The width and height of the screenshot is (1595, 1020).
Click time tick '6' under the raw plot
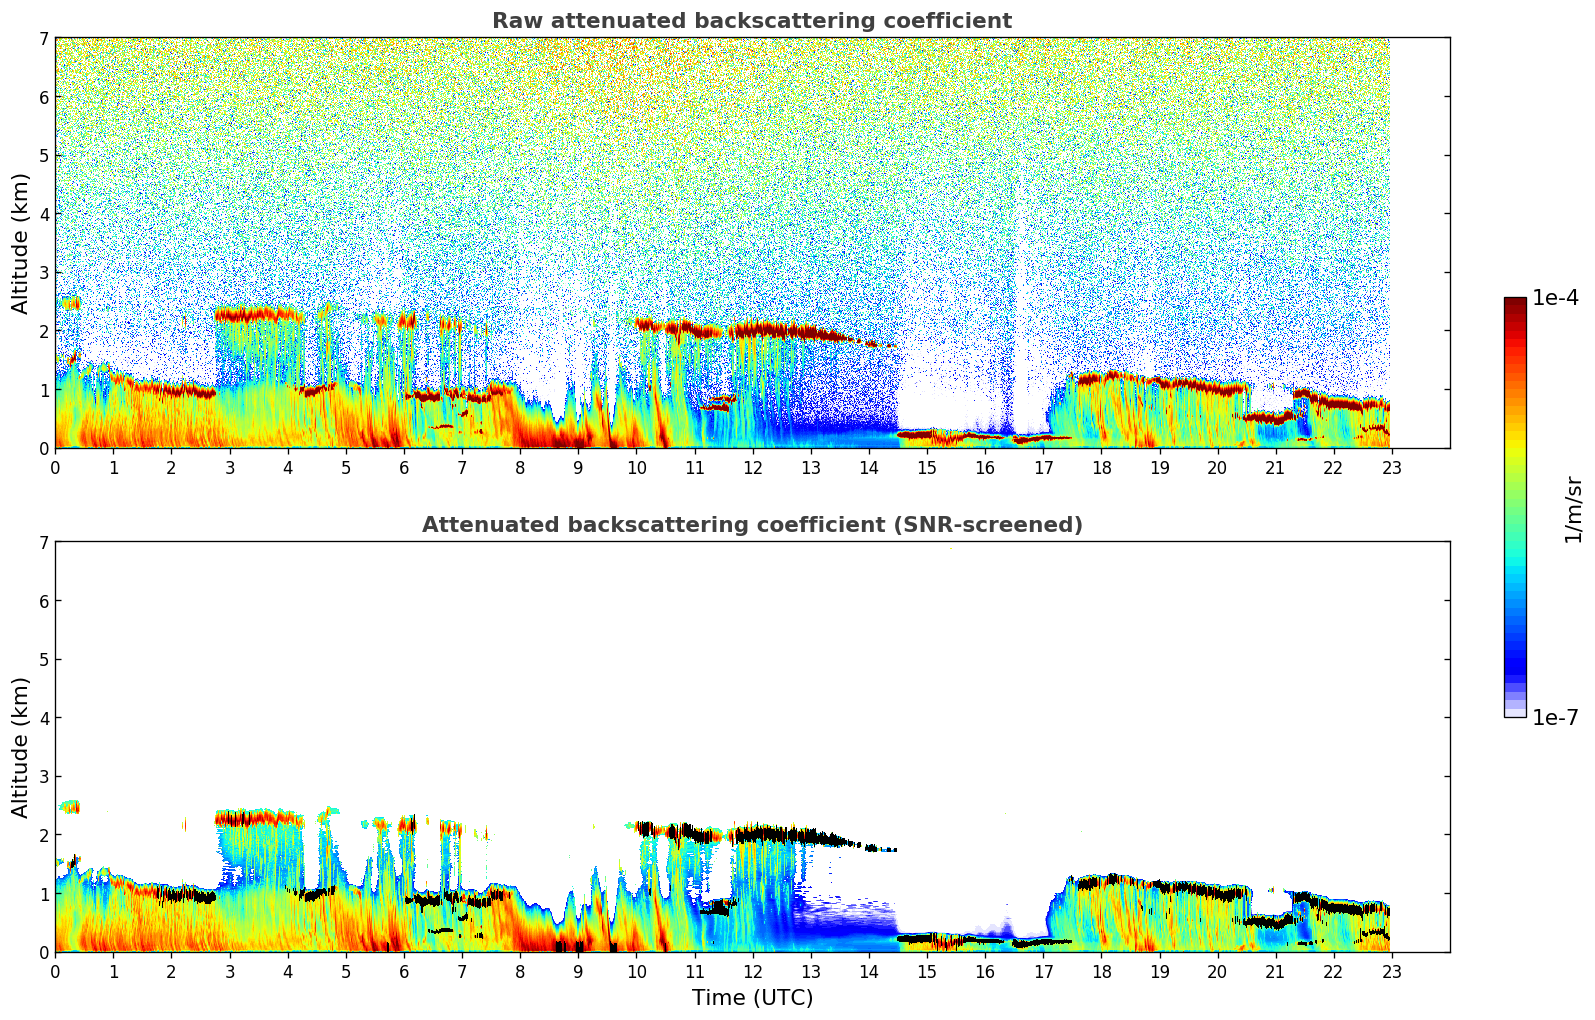404,468
